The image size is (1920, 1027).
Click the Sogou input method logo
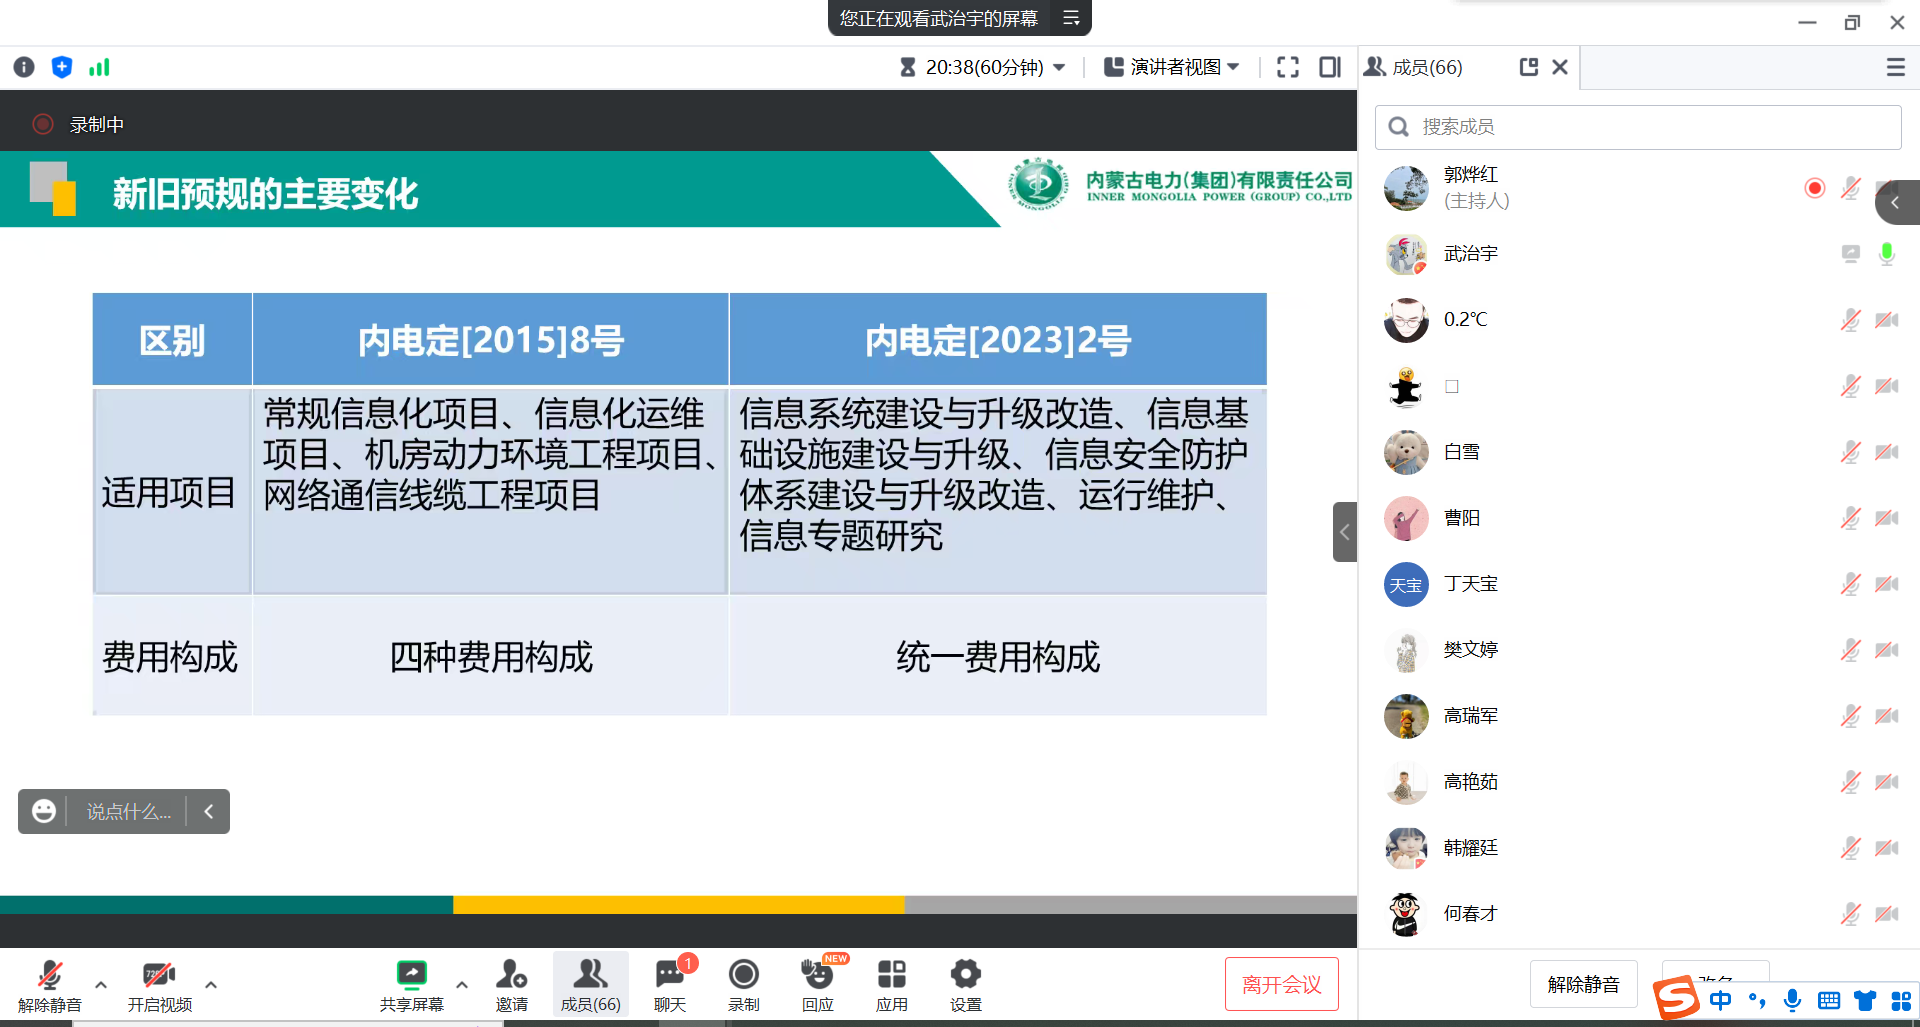(x=1676, y=998)
